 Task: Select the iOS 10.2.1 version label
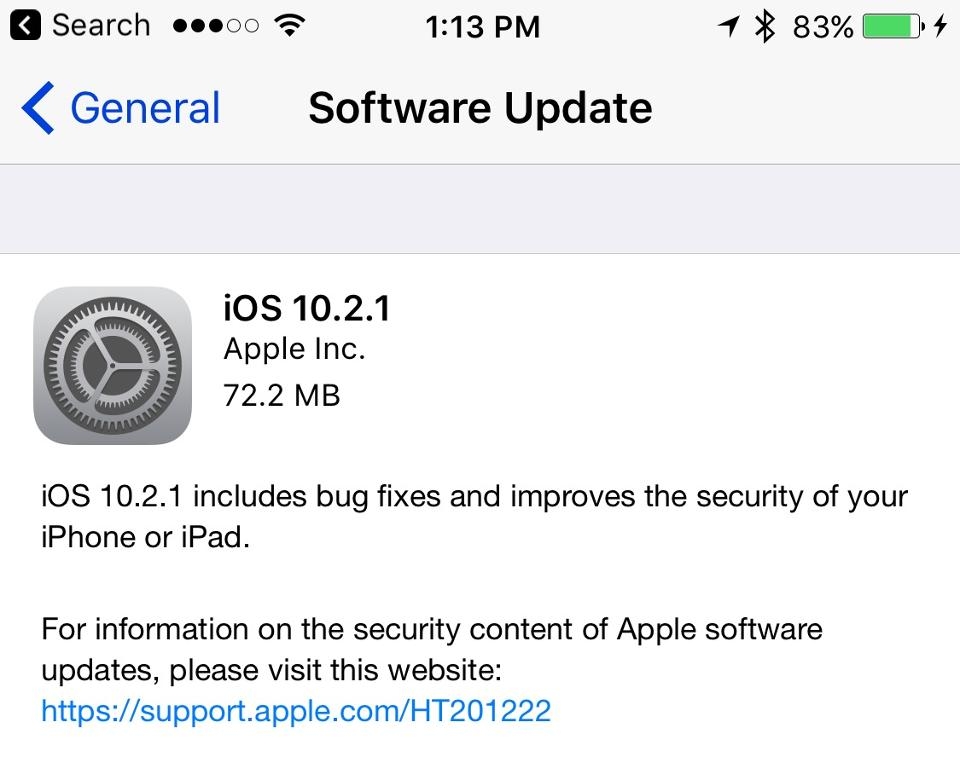pyautogui.click(x=307, y=308)
